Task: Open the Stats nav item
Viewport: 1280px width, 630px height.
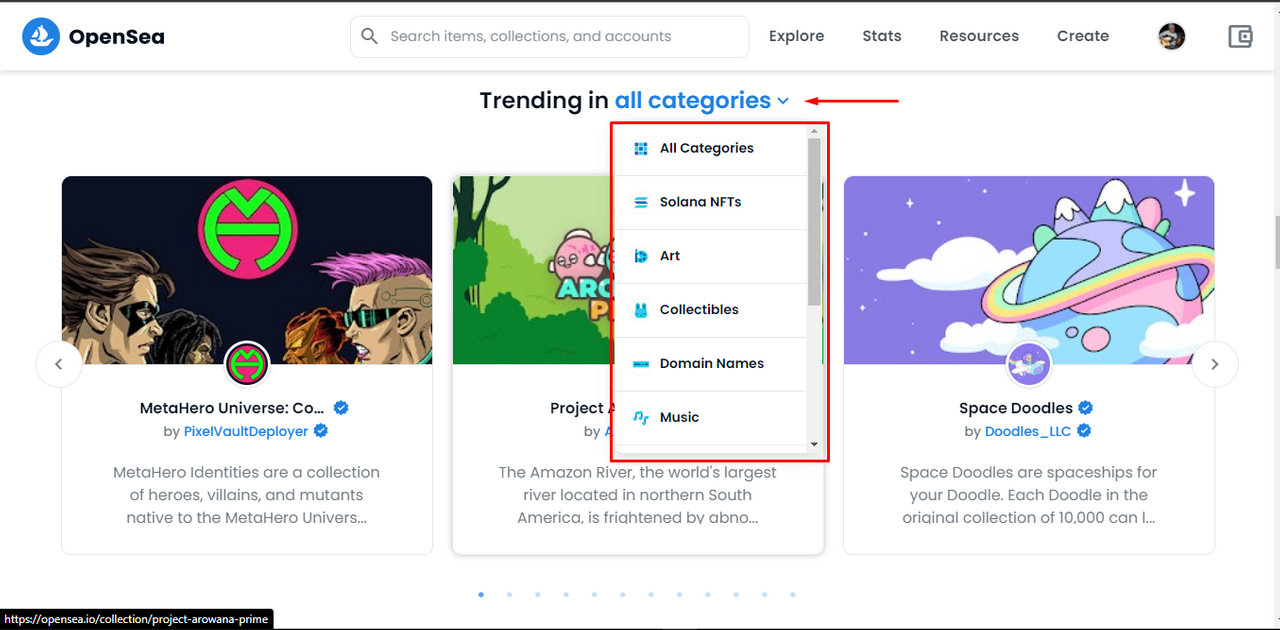Action: 882,36
